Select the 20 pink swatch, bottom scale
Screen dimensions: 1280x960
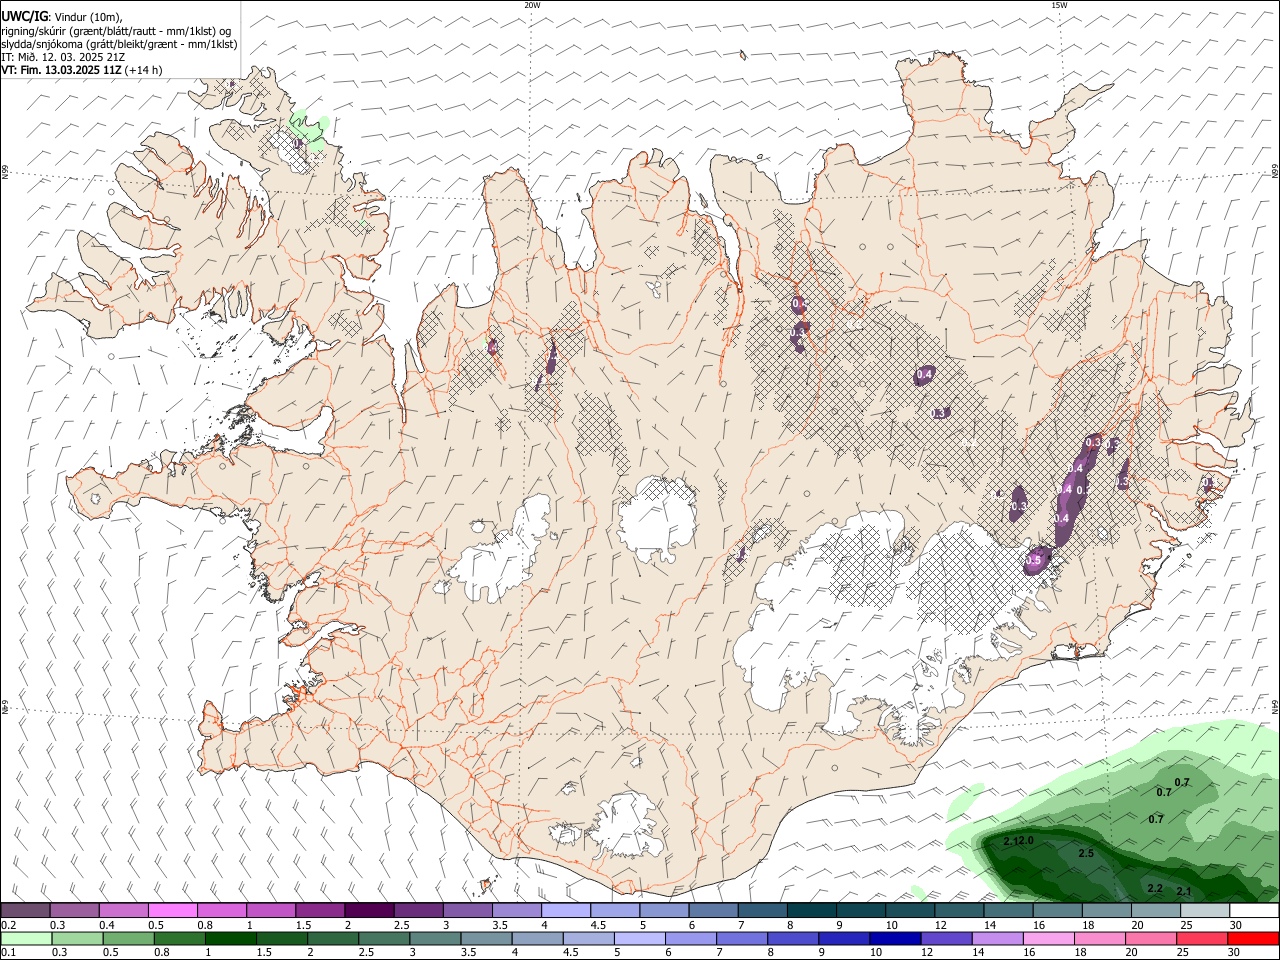(x=1151, y=938)
